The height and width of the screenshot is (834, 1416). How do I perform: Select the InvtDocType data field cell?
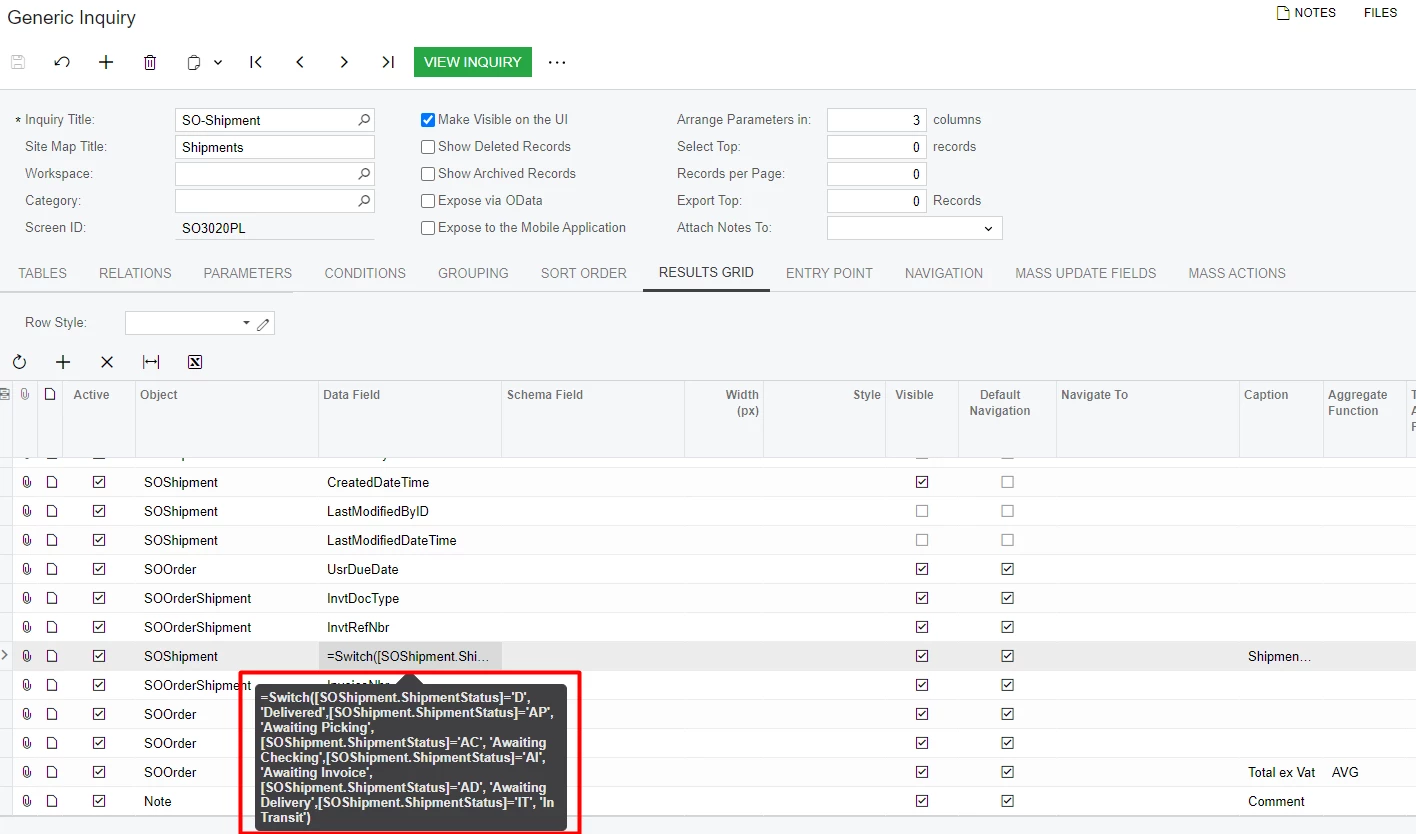coord(410,598)
